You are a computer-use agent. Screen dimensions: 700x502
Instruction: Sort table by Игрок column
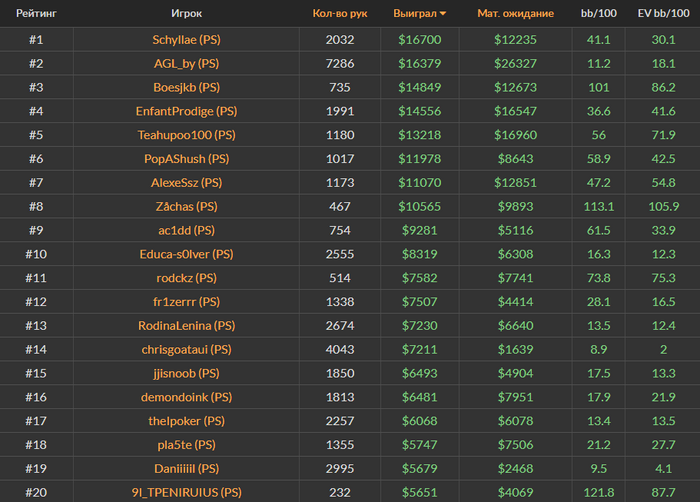186,14
